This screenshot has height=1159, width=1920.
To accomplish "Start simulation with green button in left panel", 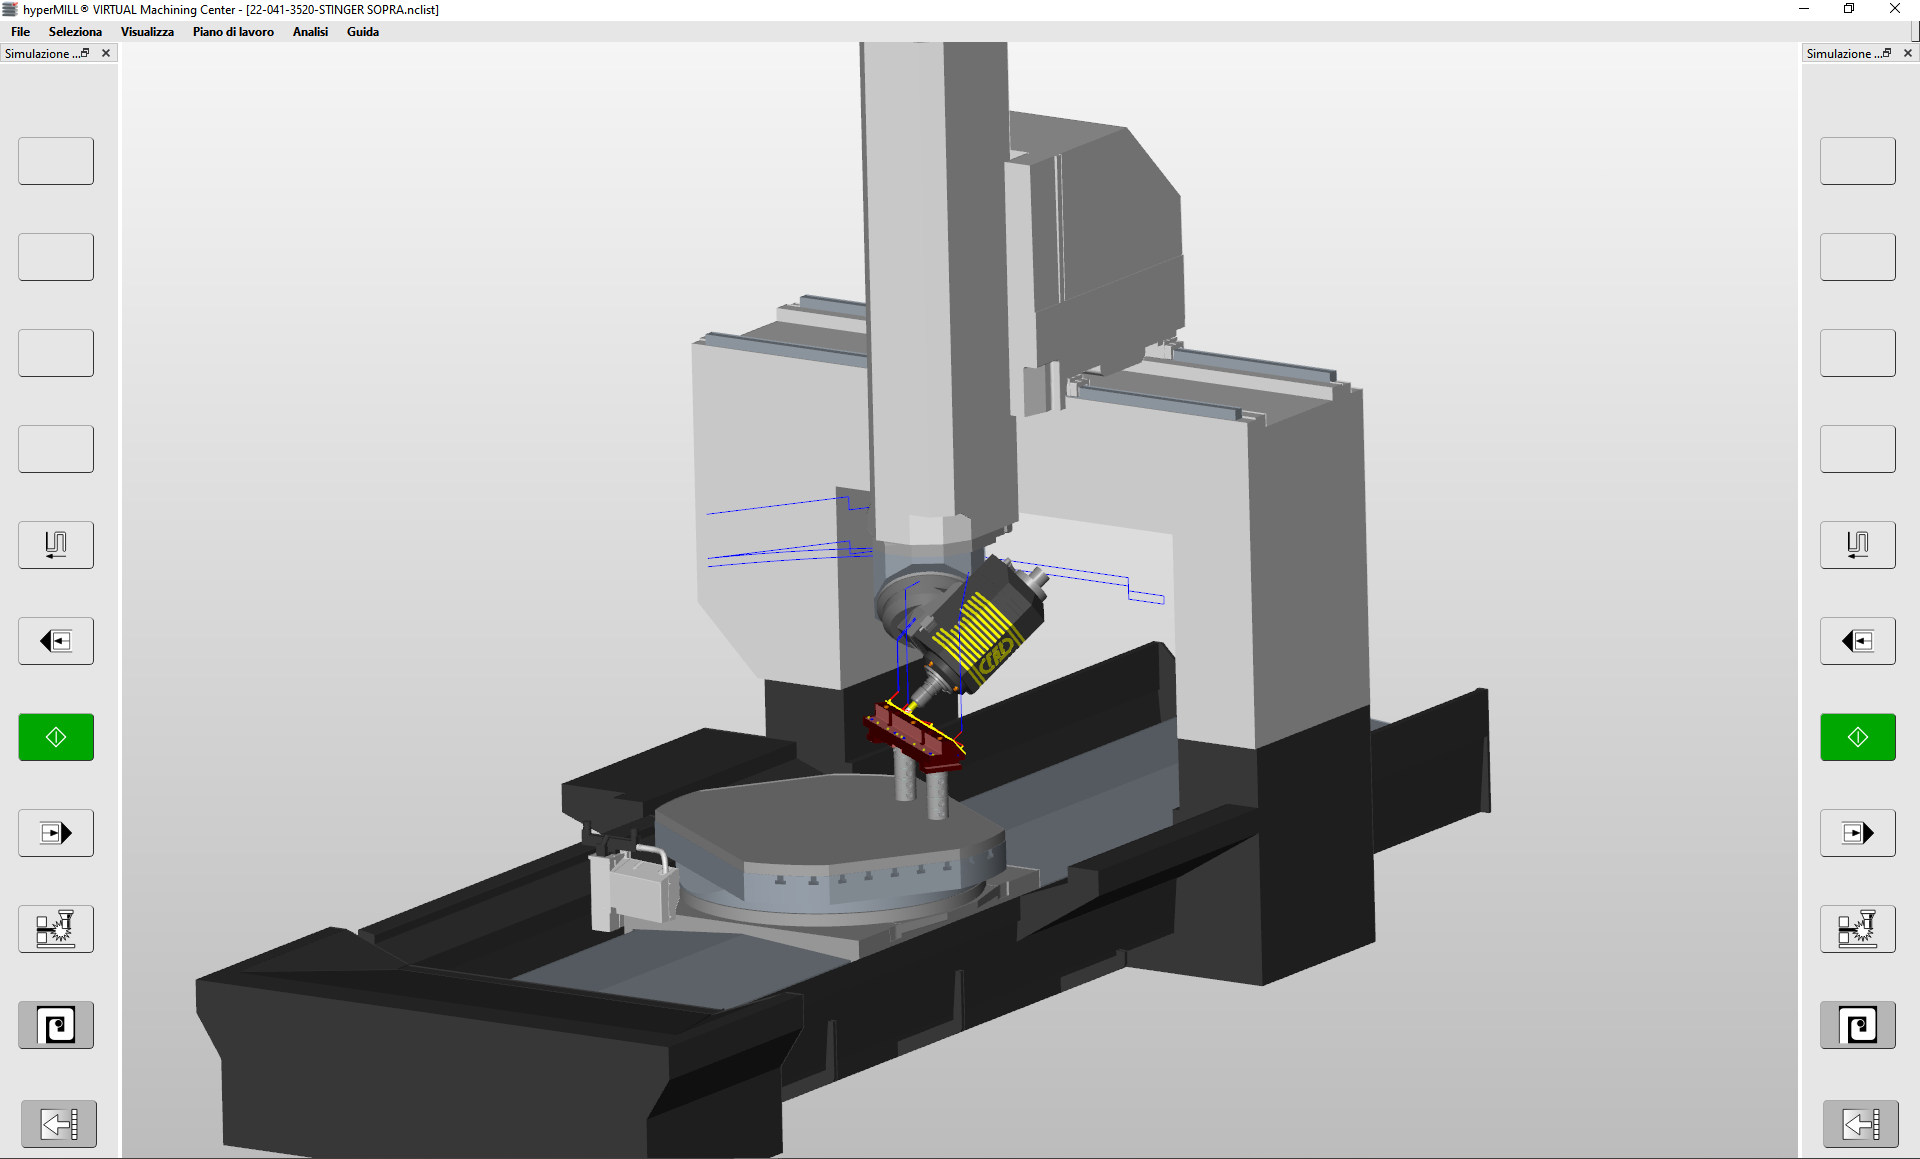I will pos(56,737).
